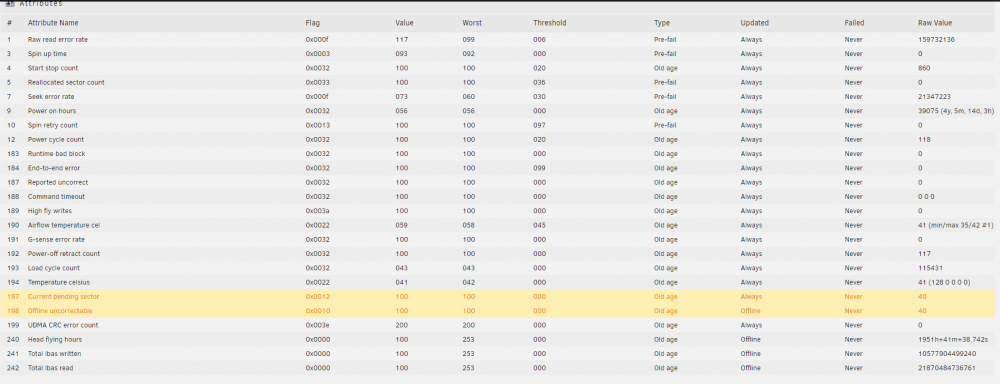Screen dimensions: 1000x384
Task: Click raw value 860
Action: [924, 68]
